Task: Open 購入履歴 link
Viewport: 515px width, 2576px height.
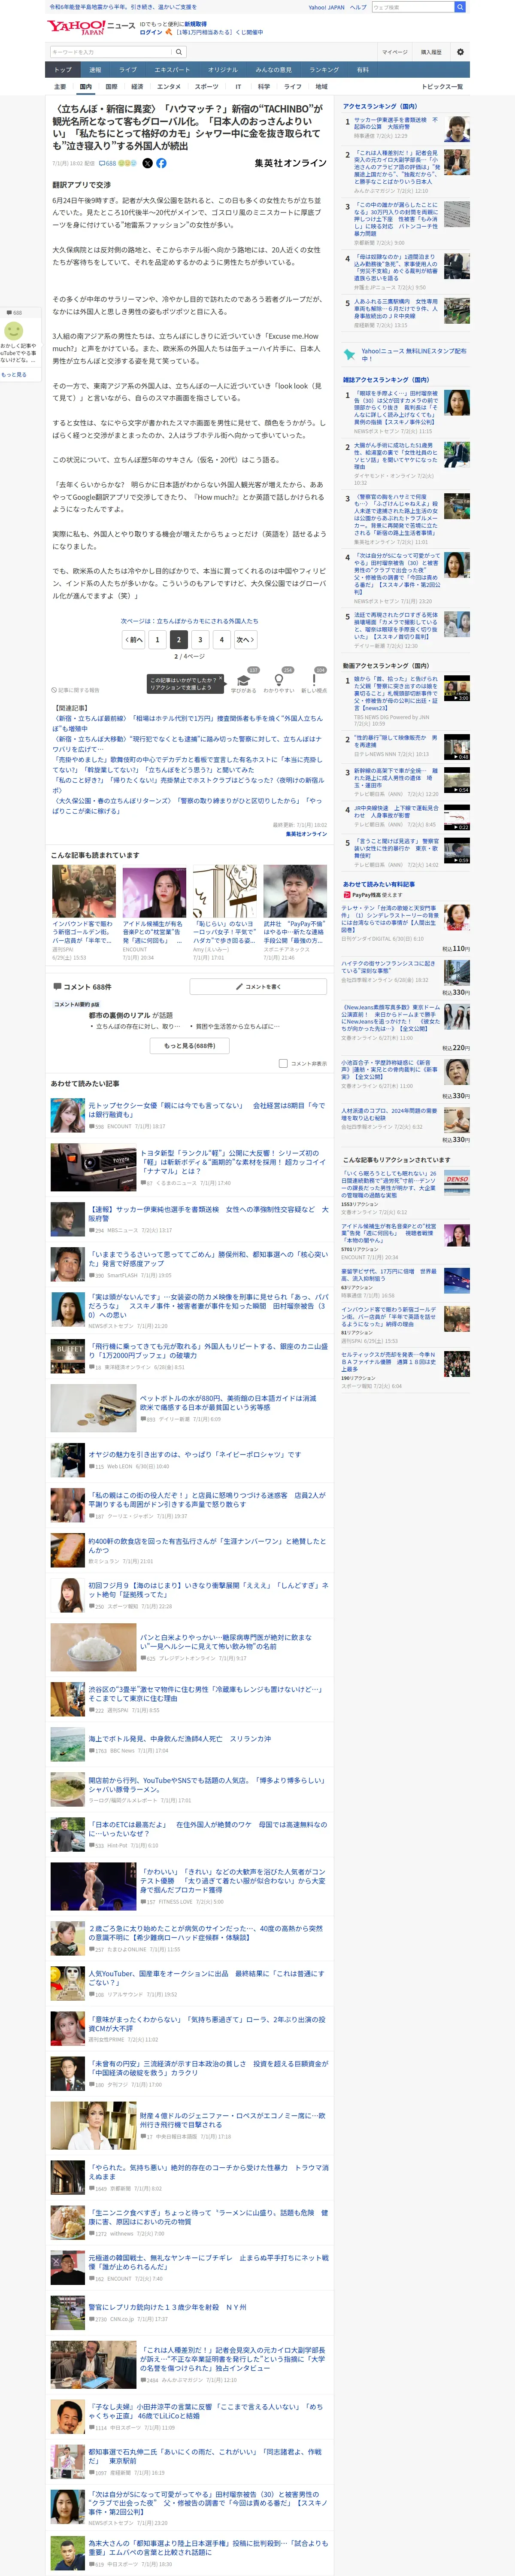Action: point(431,52)
